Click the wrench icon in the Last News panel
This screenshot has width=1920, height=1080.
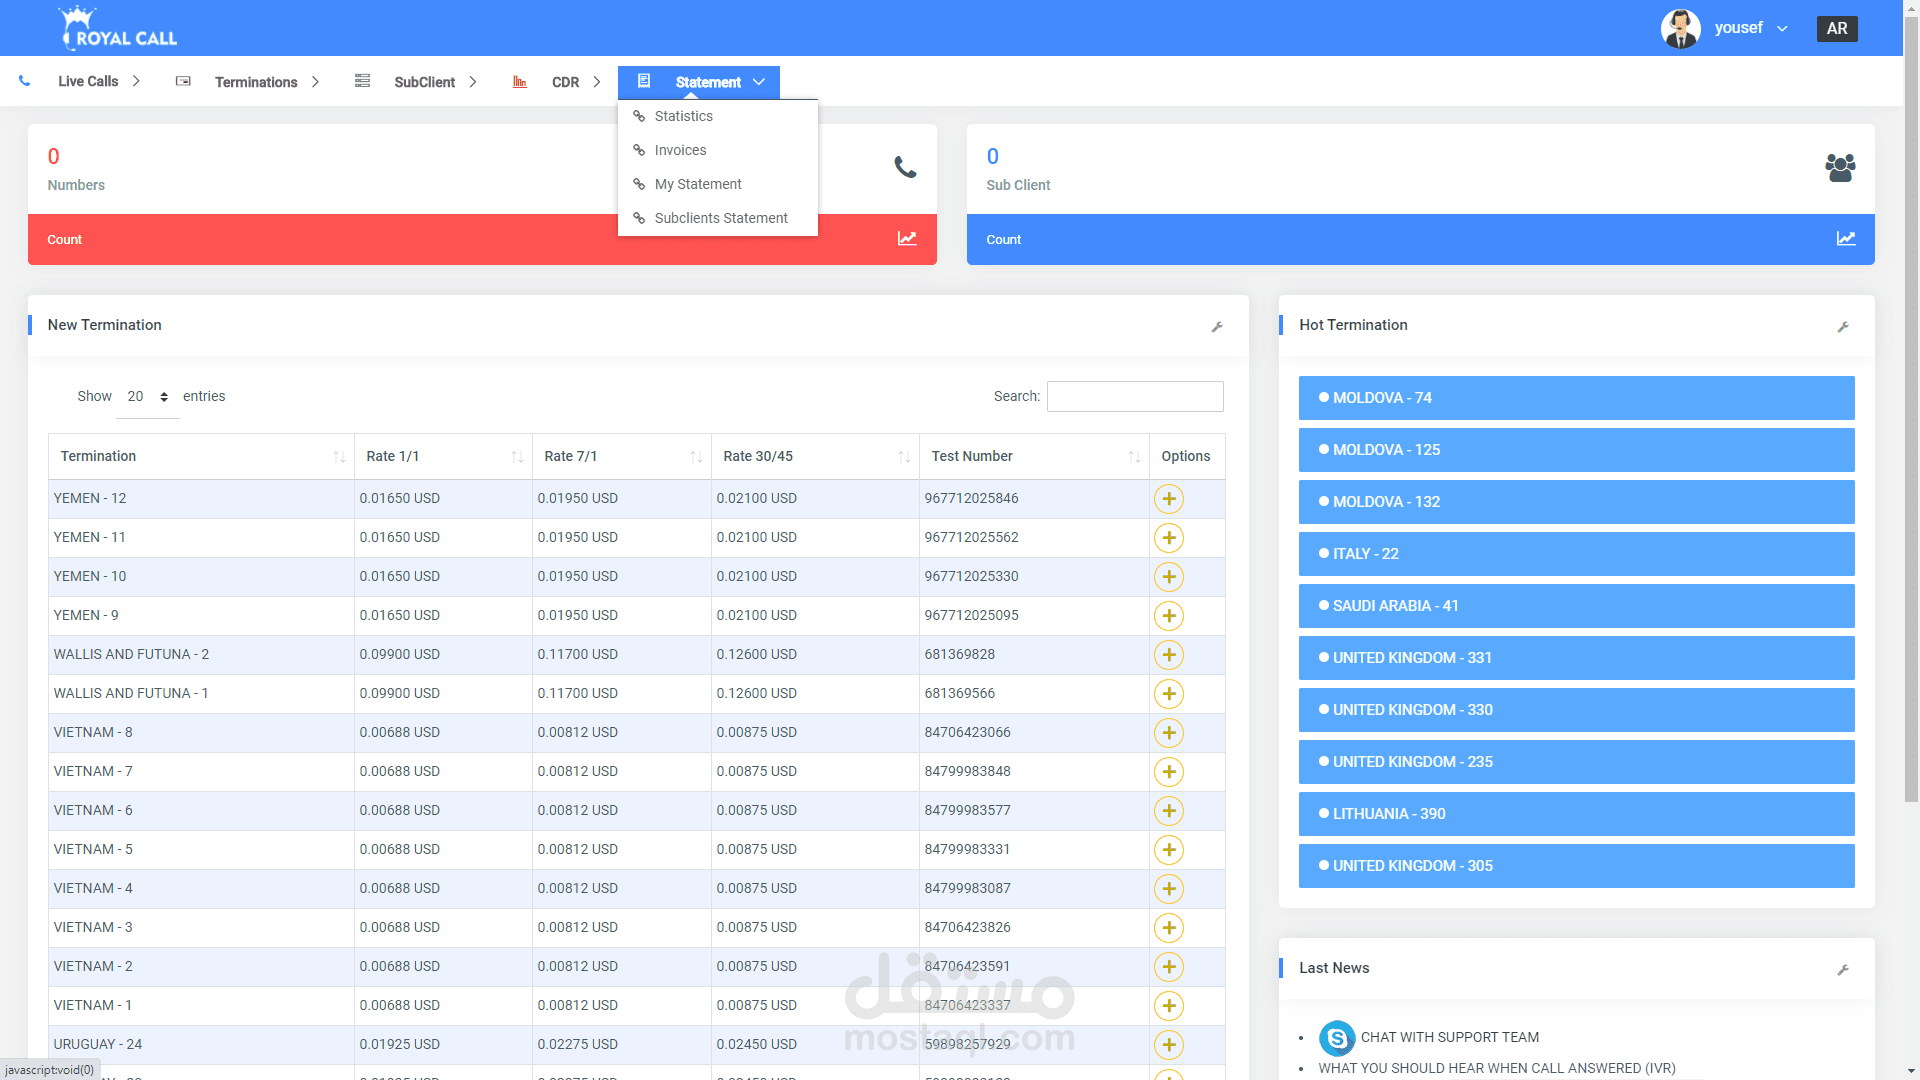(1843, 970)
